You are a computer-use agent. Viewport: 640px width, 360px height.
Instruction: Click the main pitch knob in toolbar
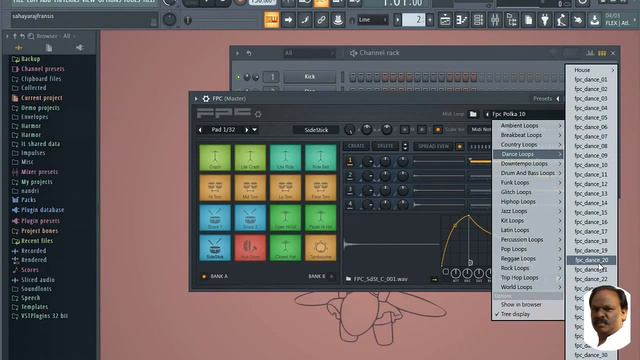[170, 19]
